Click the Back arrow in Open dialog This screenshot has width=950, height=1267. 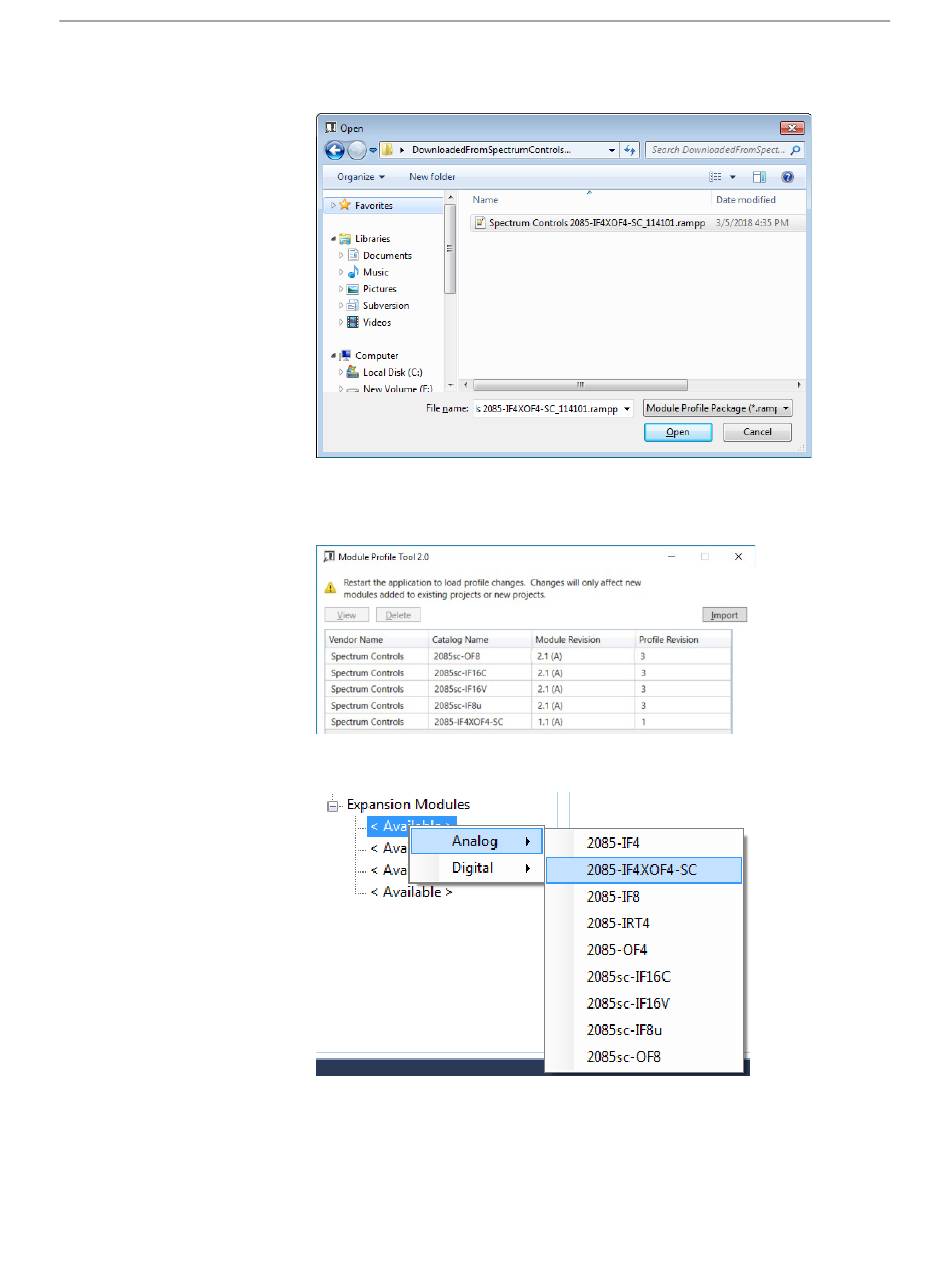(335, 150)
